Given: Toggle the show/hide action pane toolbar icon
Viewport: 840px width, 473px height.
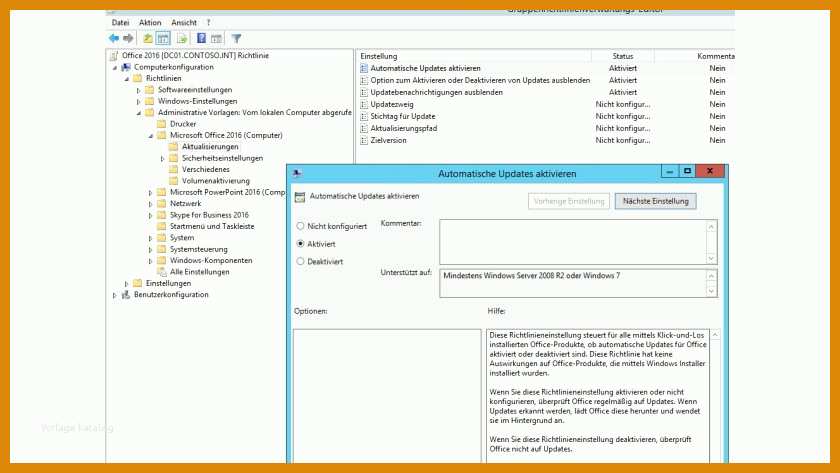Looking at the screenshot, I should point(216,39).
